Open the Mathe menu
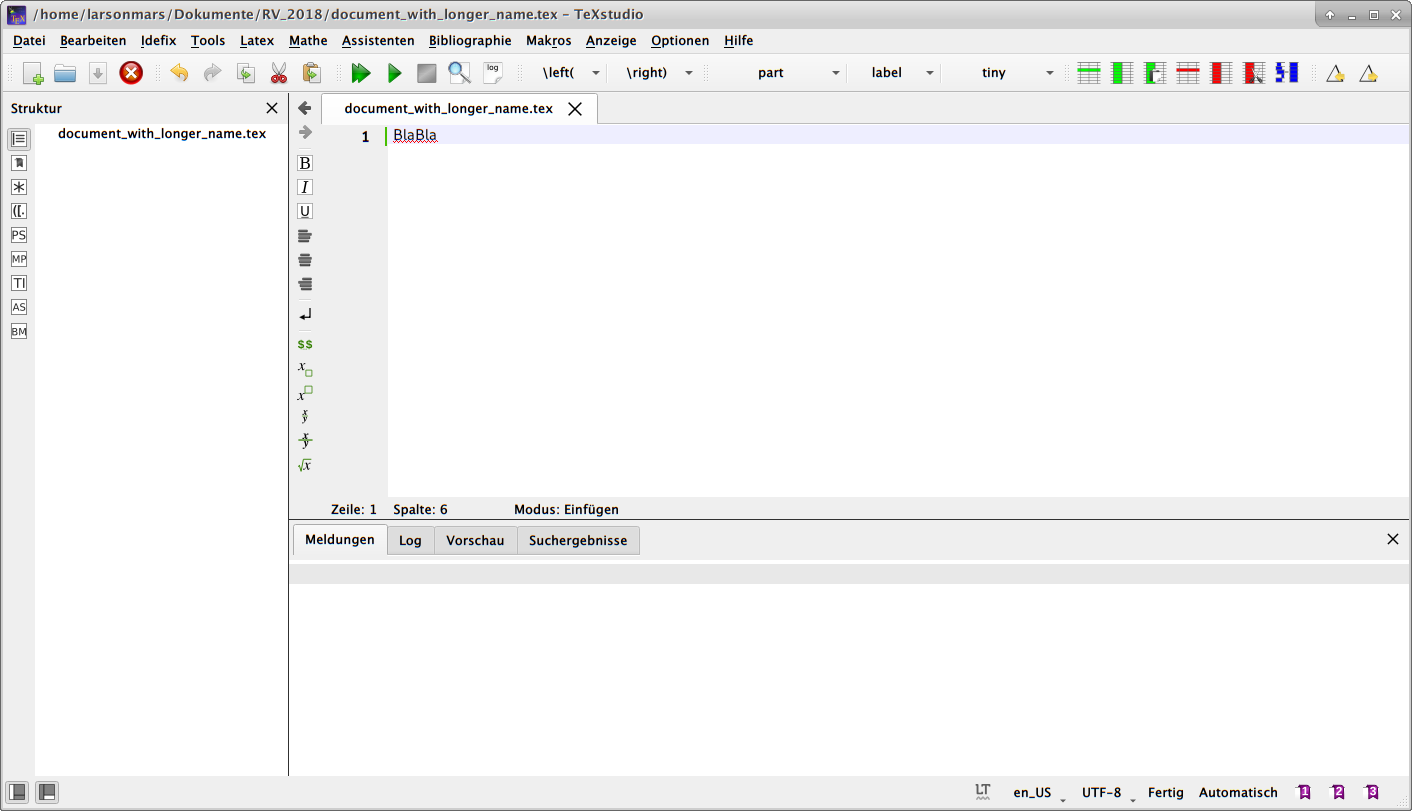Image resolution: width=1412 pixels, height=811 pixels. [x=307, y=41]
